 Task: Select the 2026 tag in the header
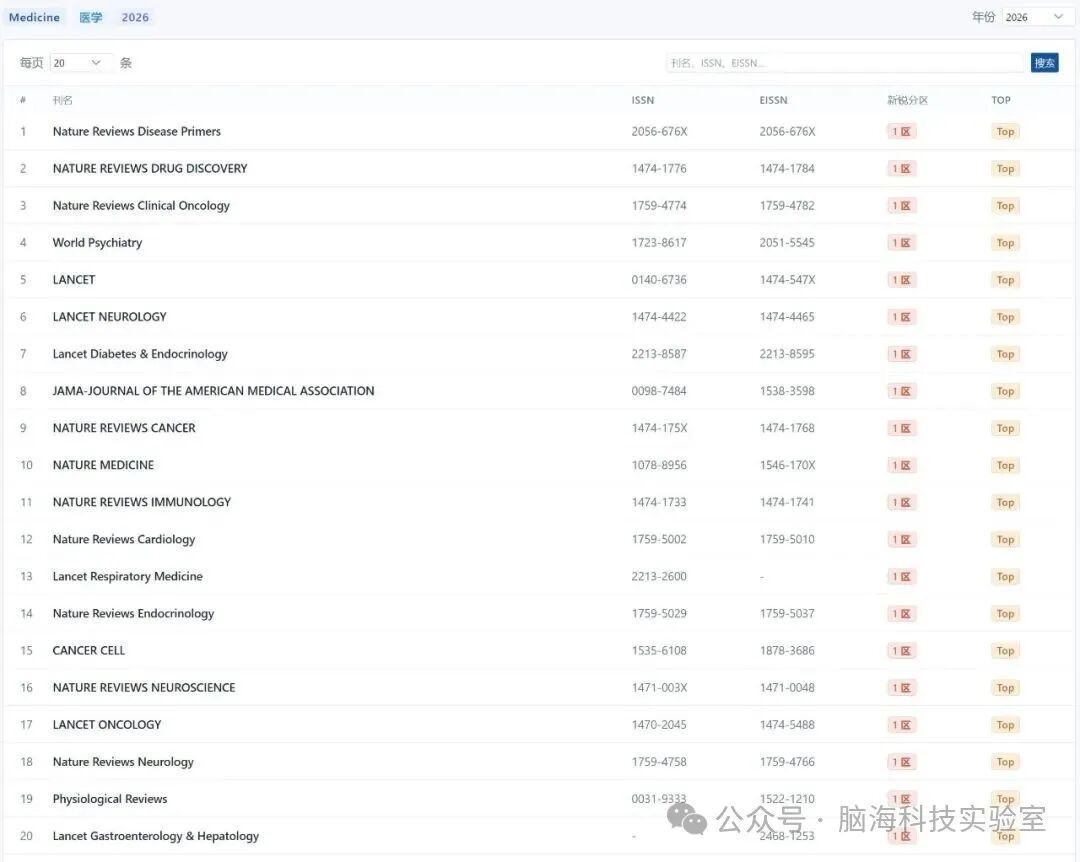[x=135, y=17]
